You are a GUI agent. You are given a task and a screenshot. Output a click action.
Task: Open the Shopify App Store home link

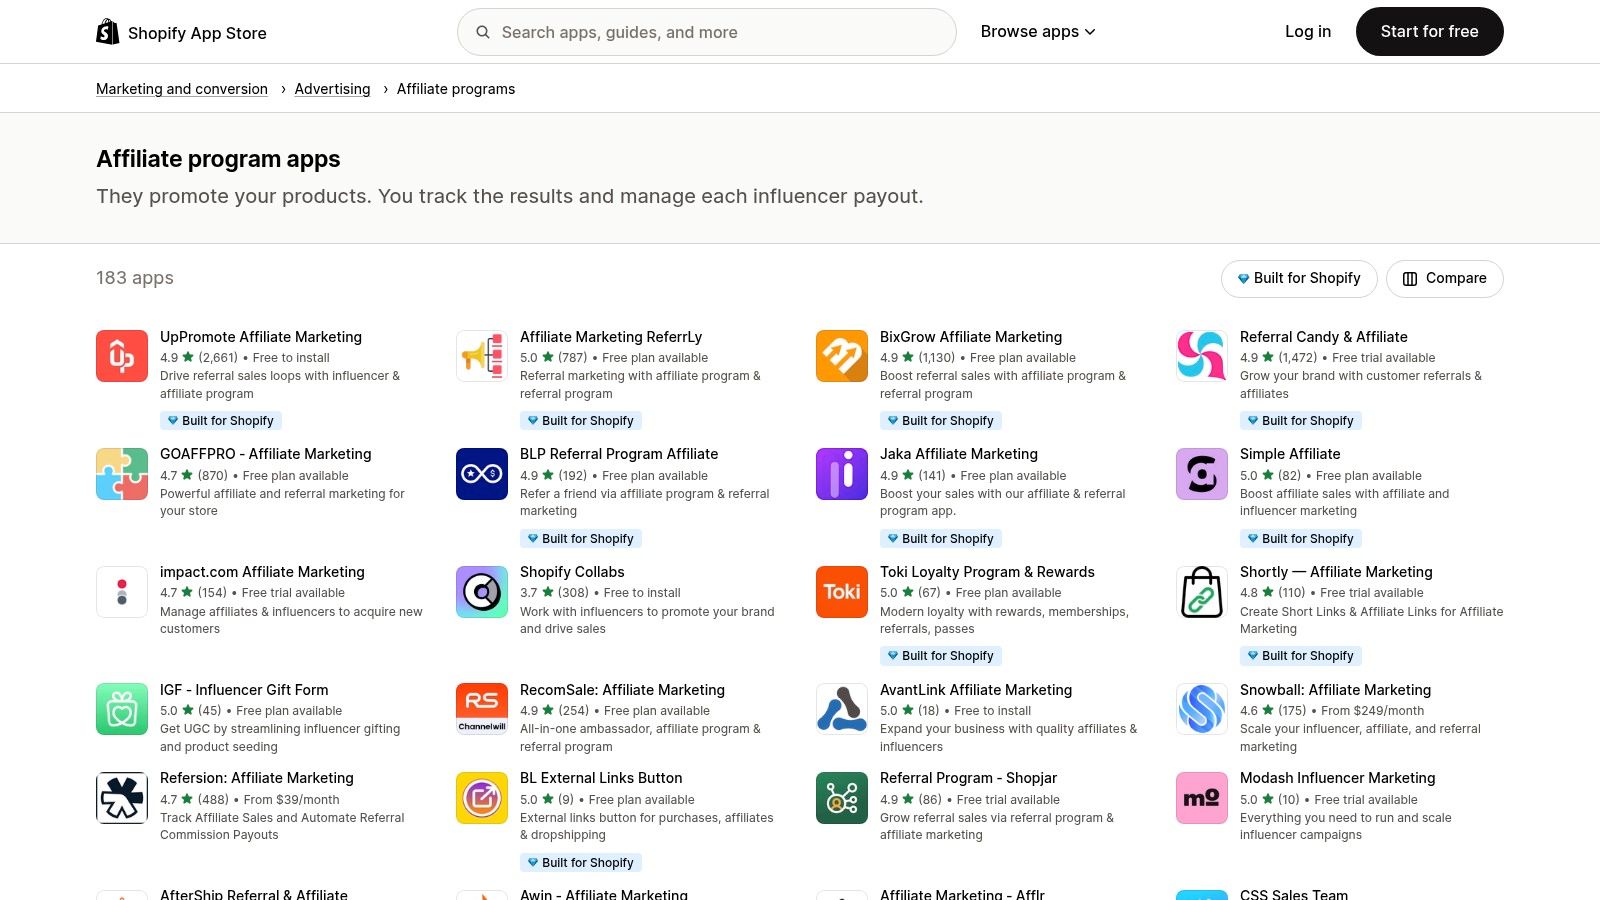[182, 33]
